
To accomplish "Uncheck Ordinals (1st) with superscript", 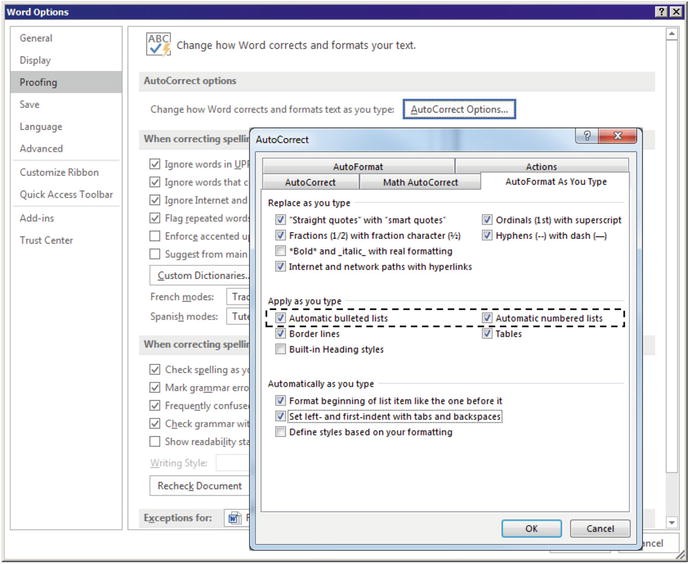I will pyautogui.click(x=487, y=220).
